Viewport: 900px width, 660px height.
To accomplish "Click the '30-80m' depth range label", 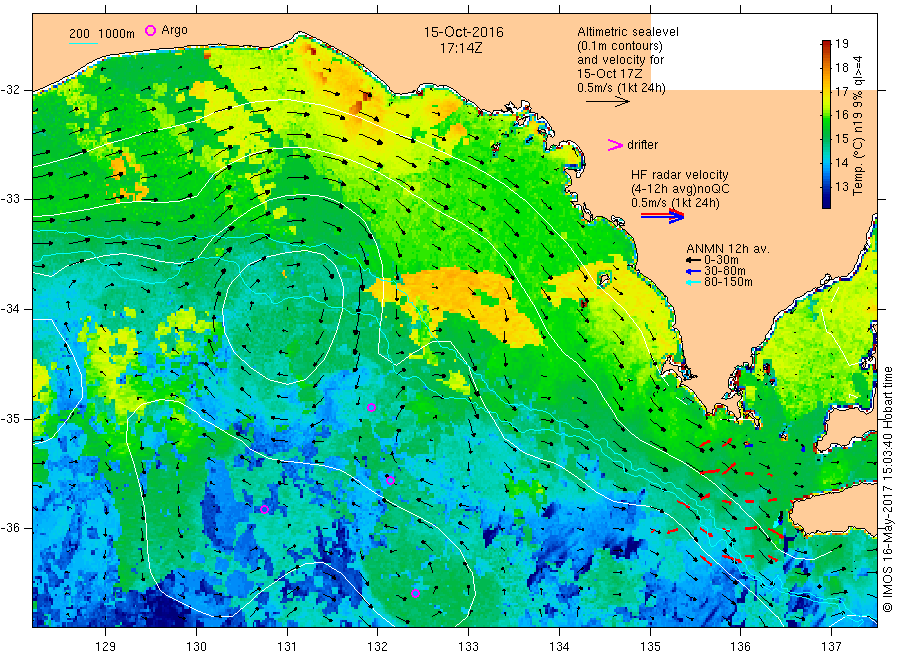I will 724,271.
